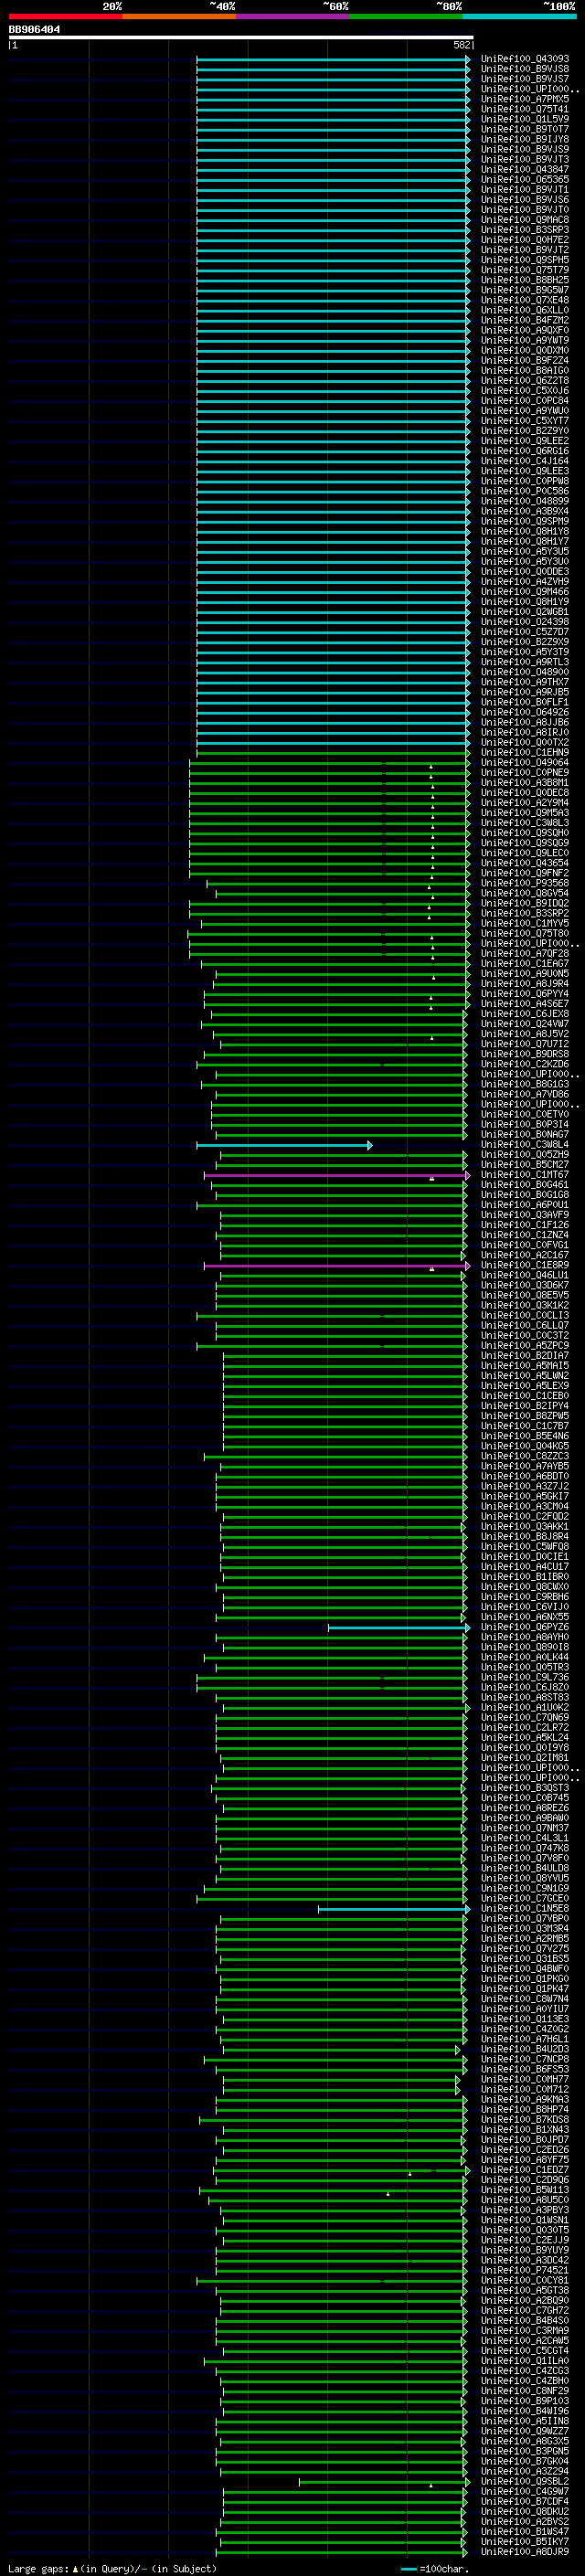Select hit UniRef100_A5MAI5
The image size is (585, 2576).
[x=525, y=1366]
